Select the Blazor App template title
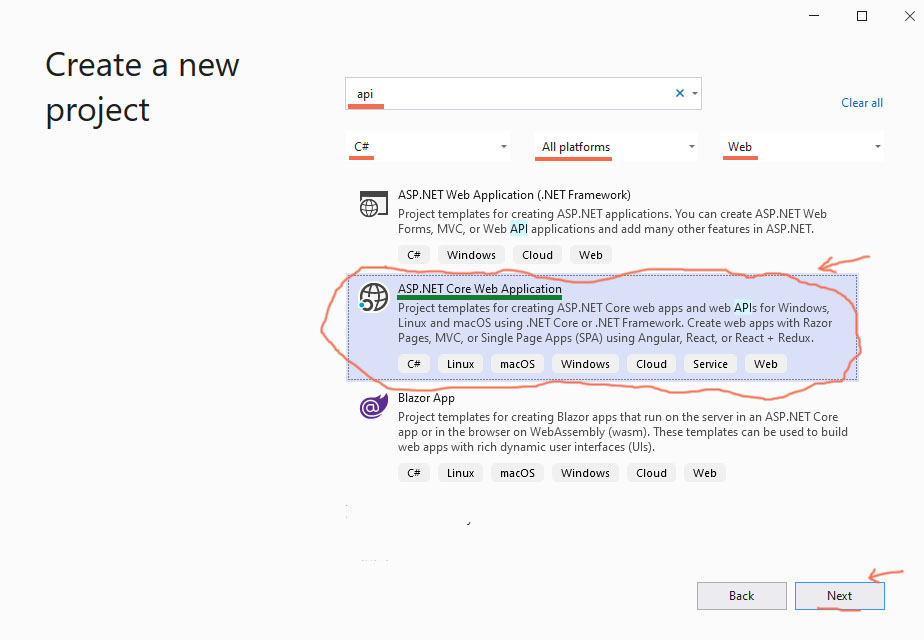 tap(426, 398)
